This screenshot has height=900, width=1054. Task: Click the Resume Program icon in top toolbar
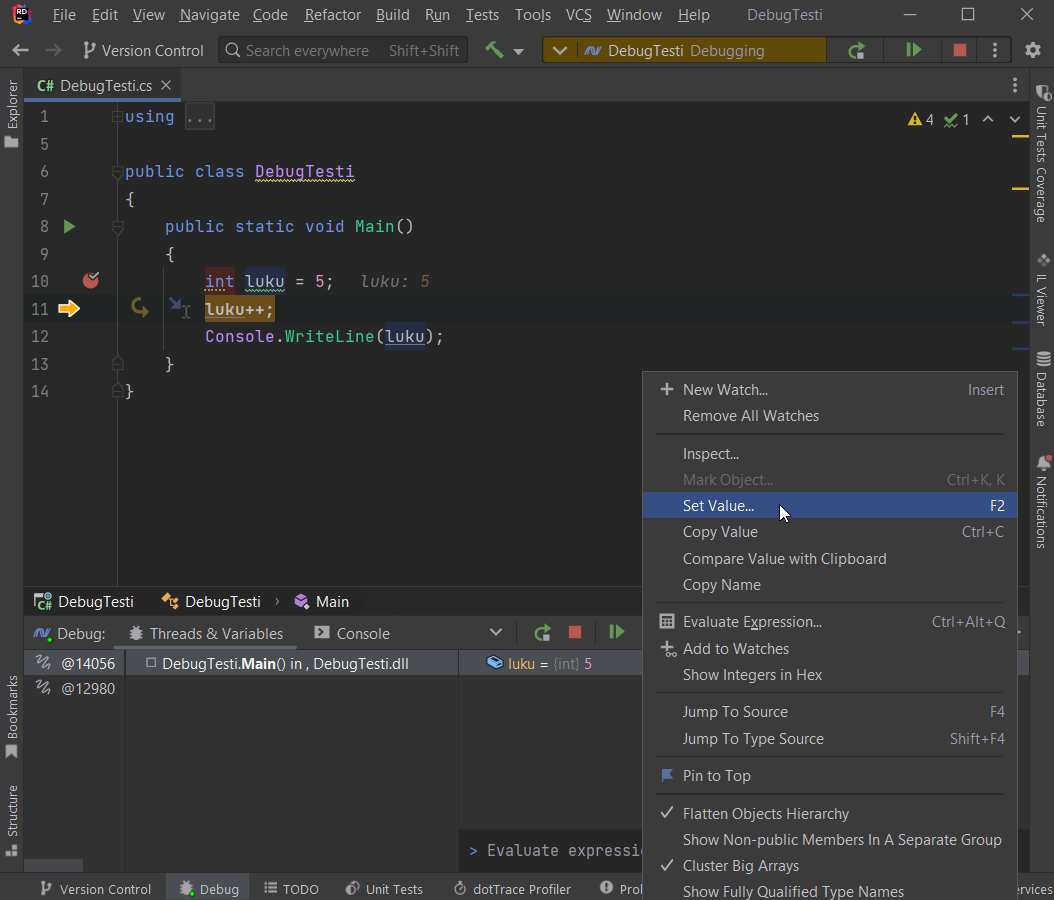pos(913,50)
